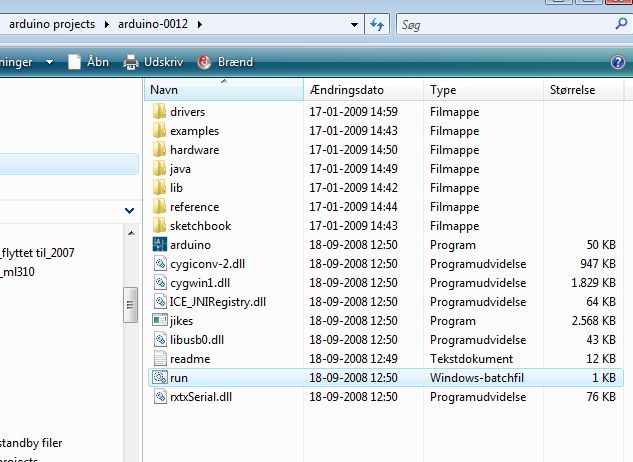This screenshot has height=462, width=633.
Task: Click the 'Tekstdokument' type cell
Action: 471,359
